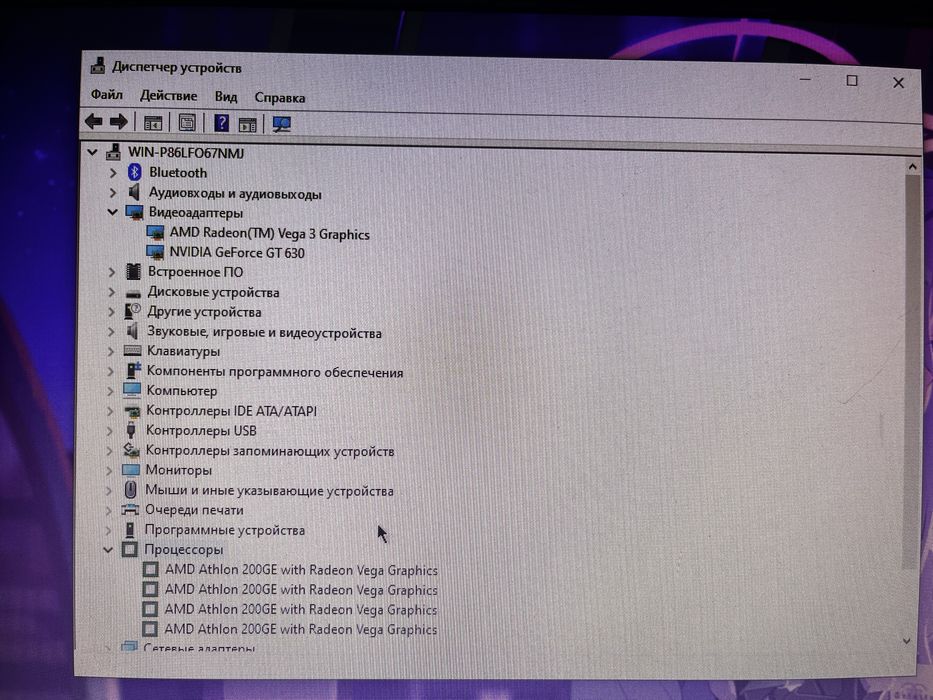933x700 pixels.
Task: Expand the Контроллеры USB category
Action: [x=109, y=430]
